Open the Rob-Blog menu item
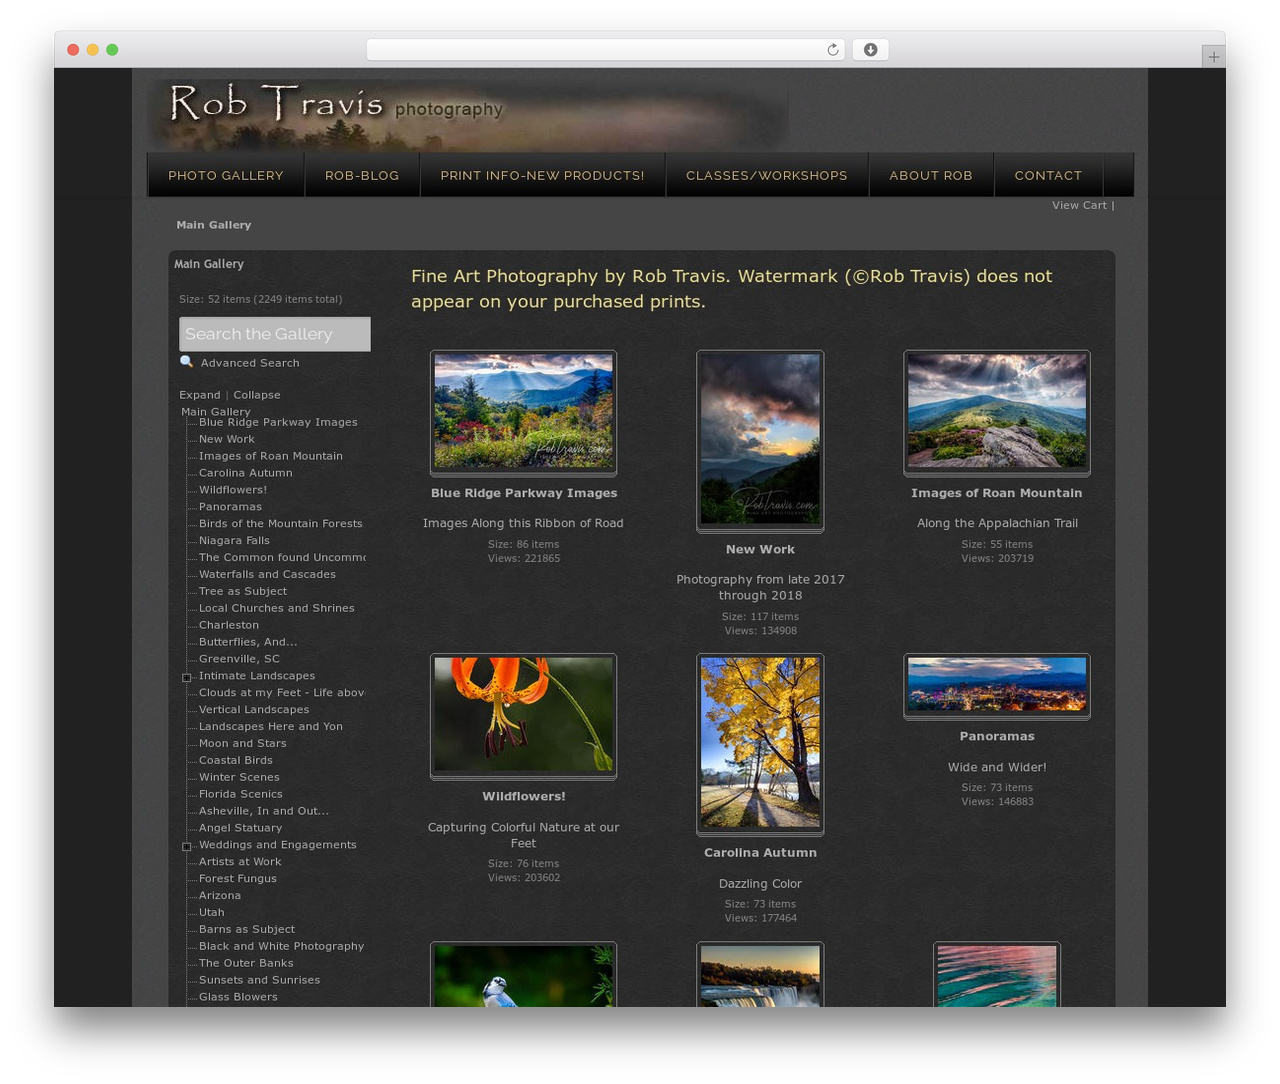The height and width of the screenshot is (1084, 1280). (362, 175)
